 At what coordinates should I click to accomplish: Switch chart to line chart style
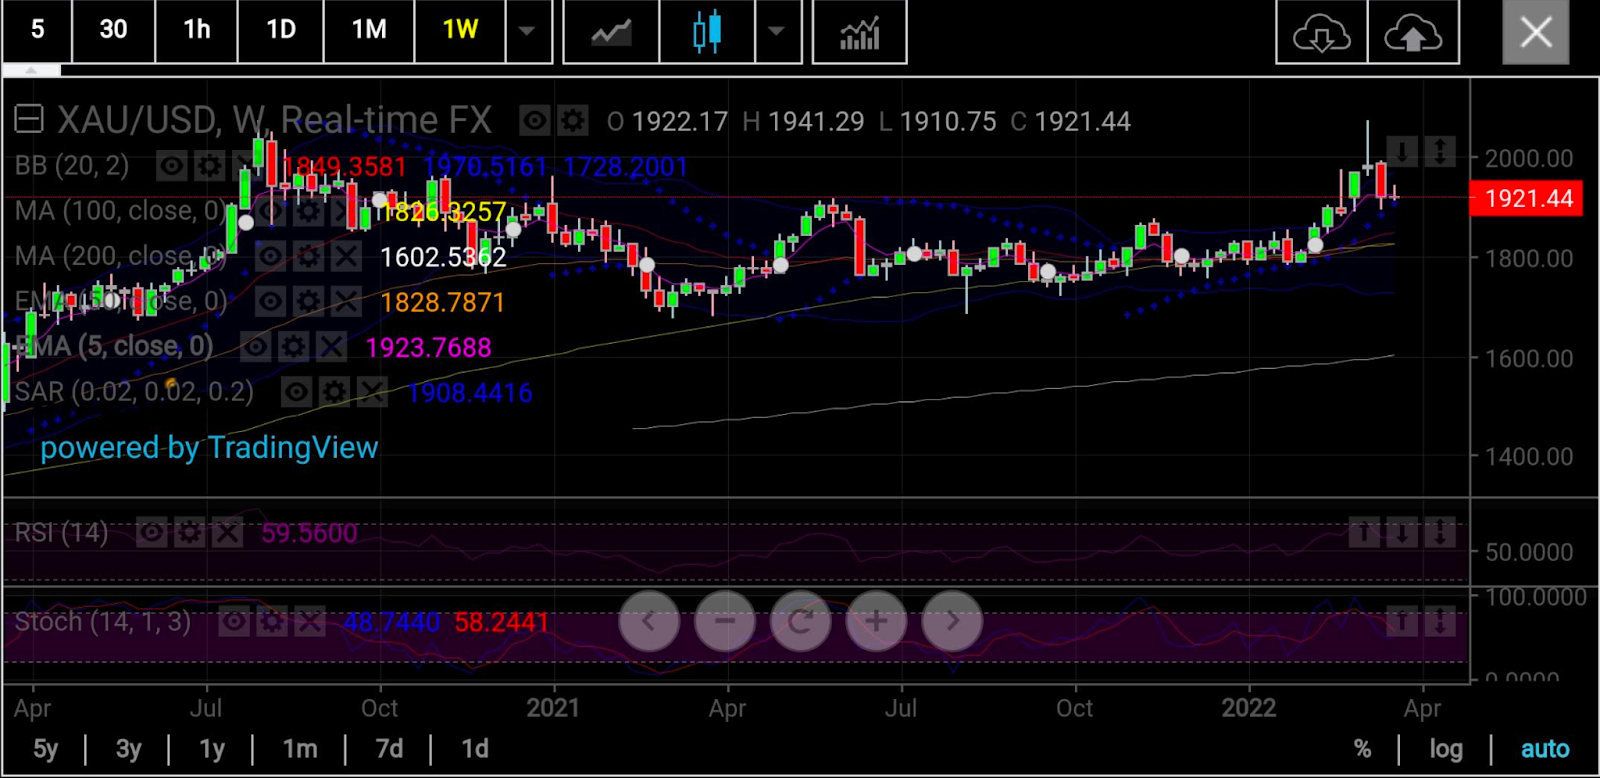[611, 32]
